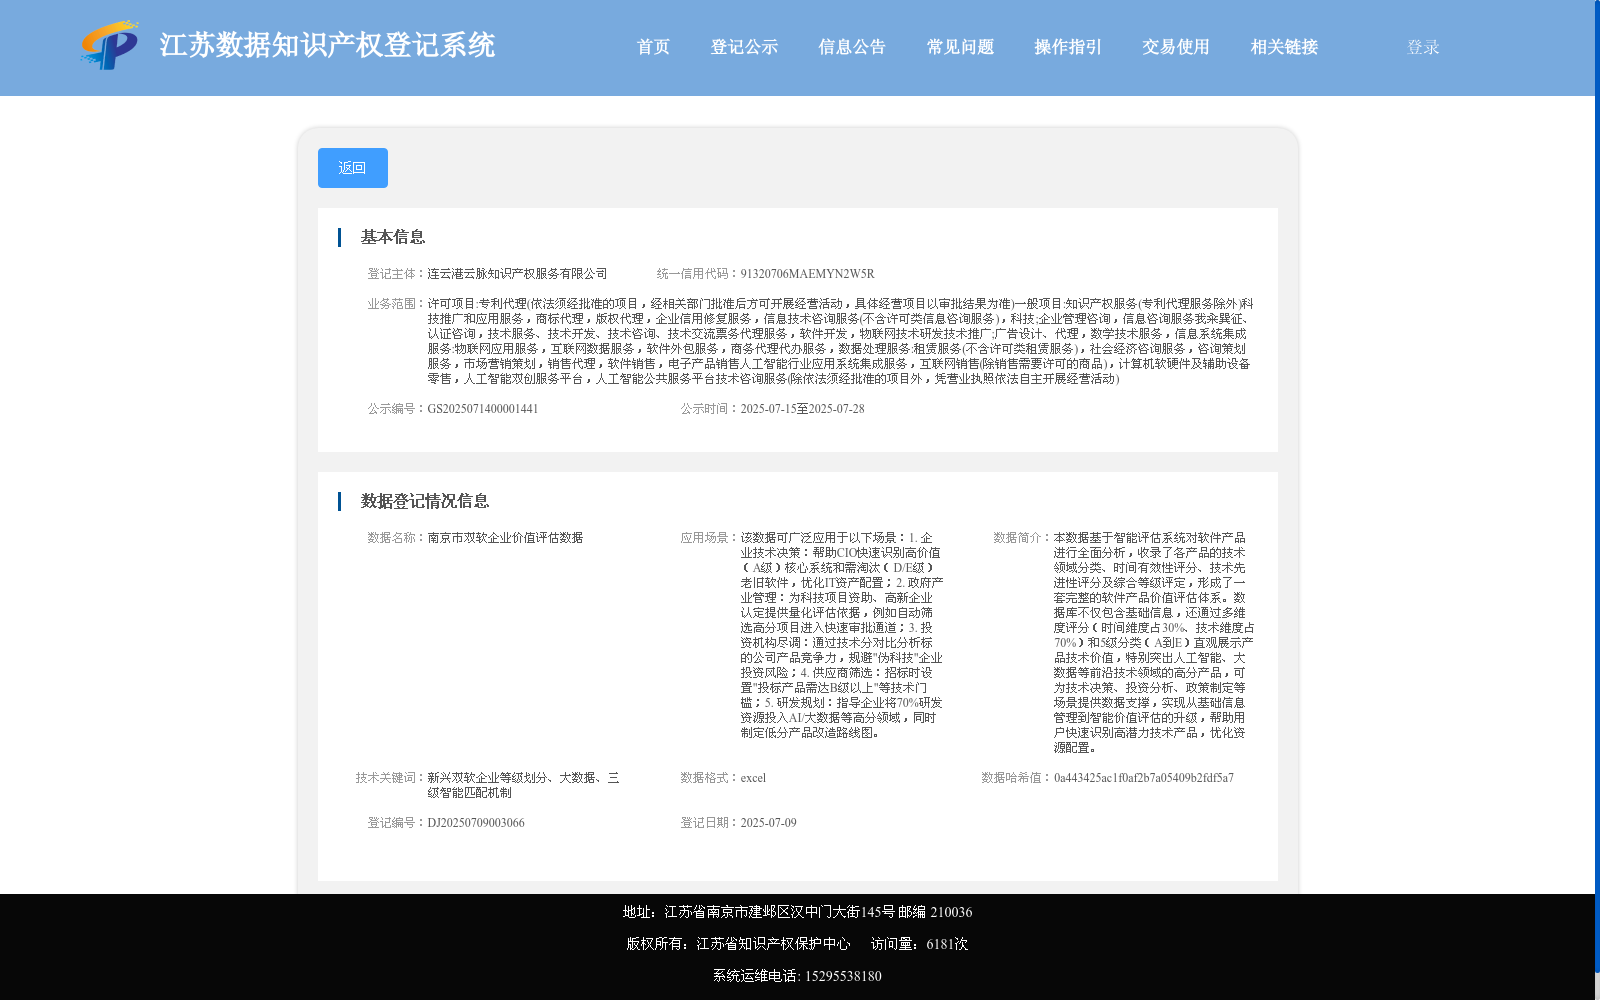Select company name 连云港云脉知识产权服务有限公司
This screenshot has height=1000, width=1600.
pyautogui.click(x=517, y=274)
